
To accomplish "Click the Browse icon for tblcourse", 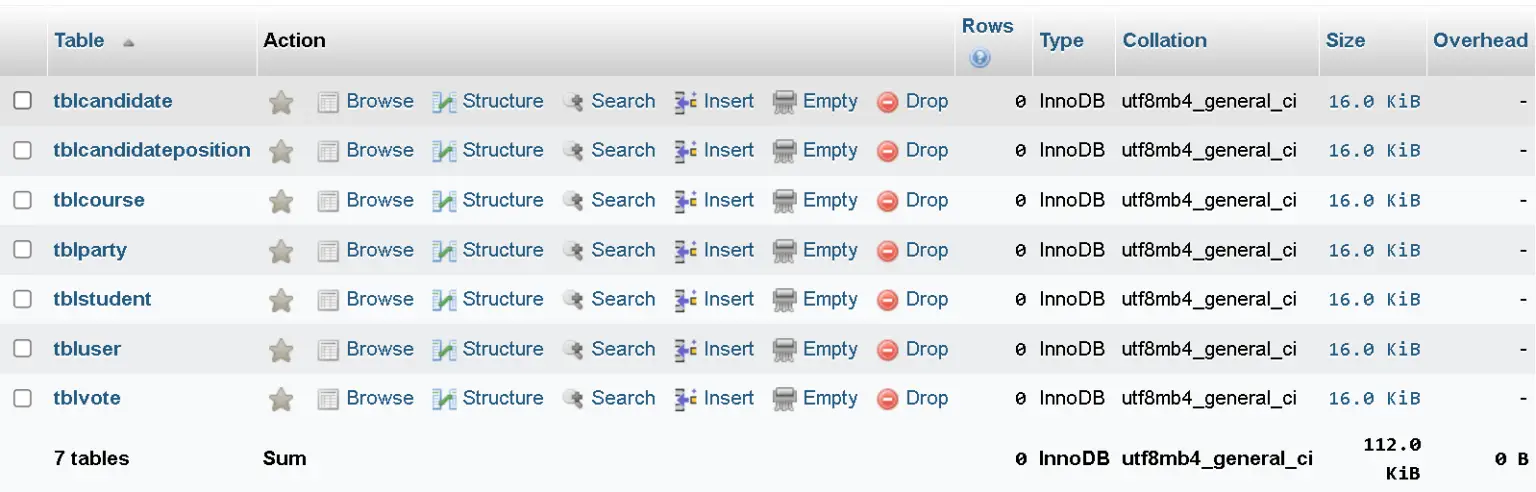I will tap(328, 201).
